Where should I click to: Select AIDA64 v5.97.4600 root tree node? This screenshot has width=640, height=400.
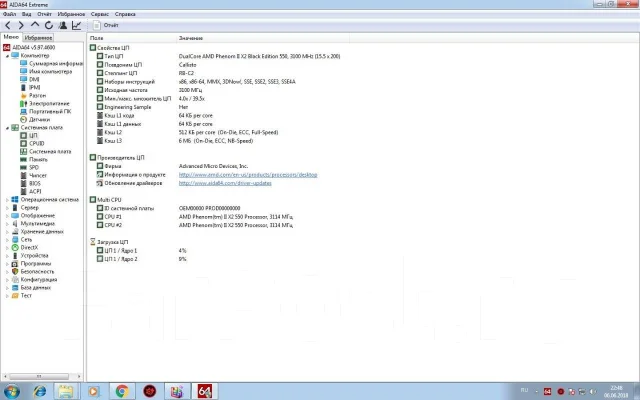[33, 47]
